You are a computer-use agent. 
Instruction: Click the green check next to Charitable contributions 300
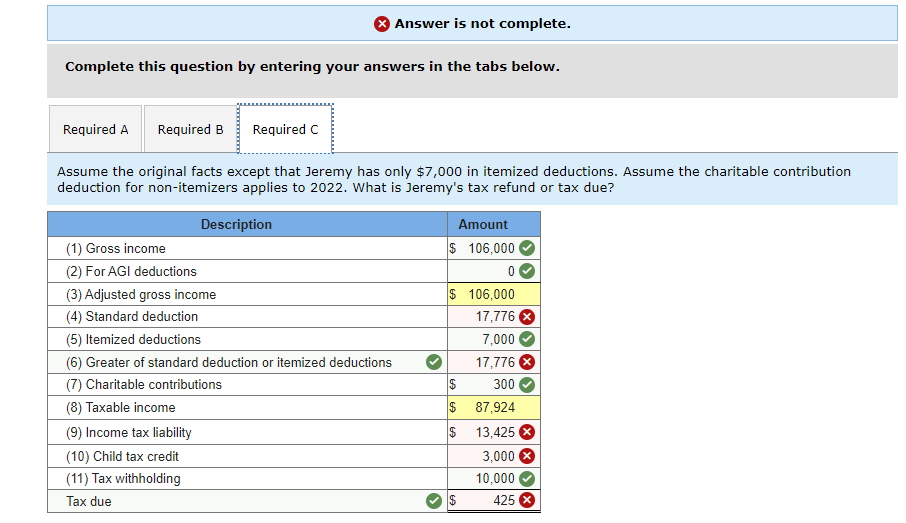pos(526,385)
